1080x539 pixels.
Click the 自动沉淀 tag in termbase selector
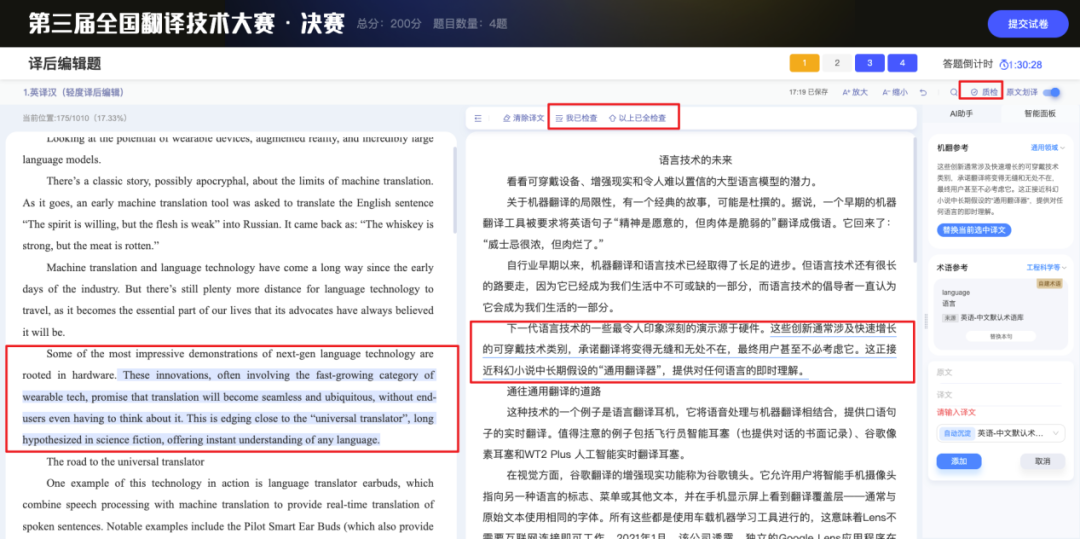[956, 433]
